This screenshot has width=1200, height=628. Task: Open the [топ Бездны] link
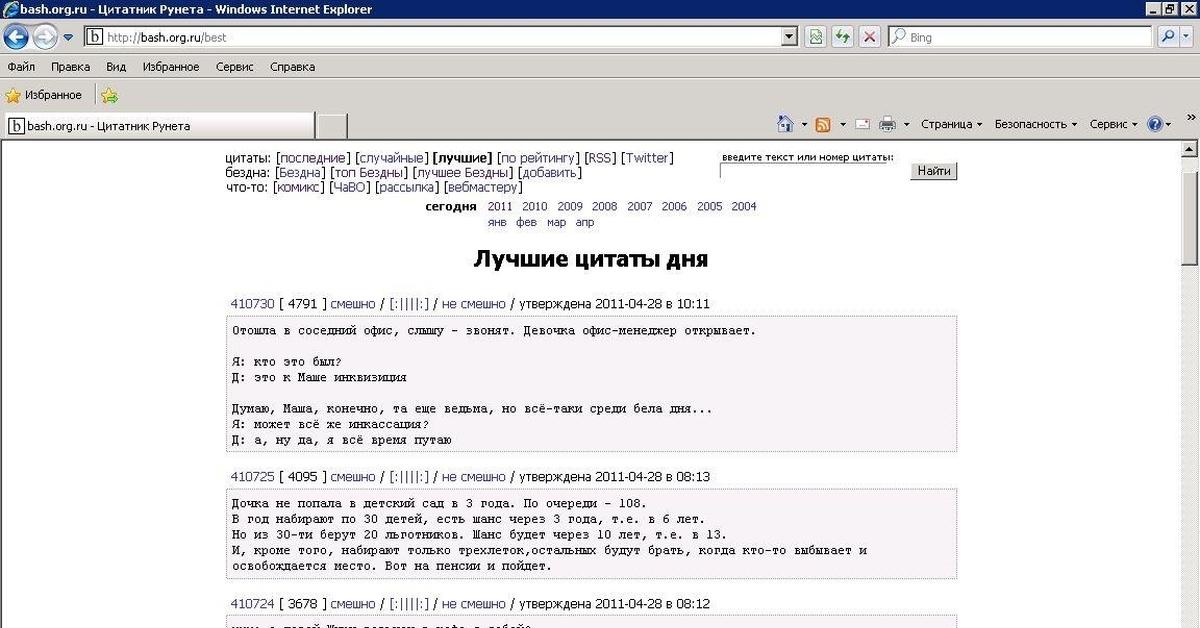(x=369, y=172)
